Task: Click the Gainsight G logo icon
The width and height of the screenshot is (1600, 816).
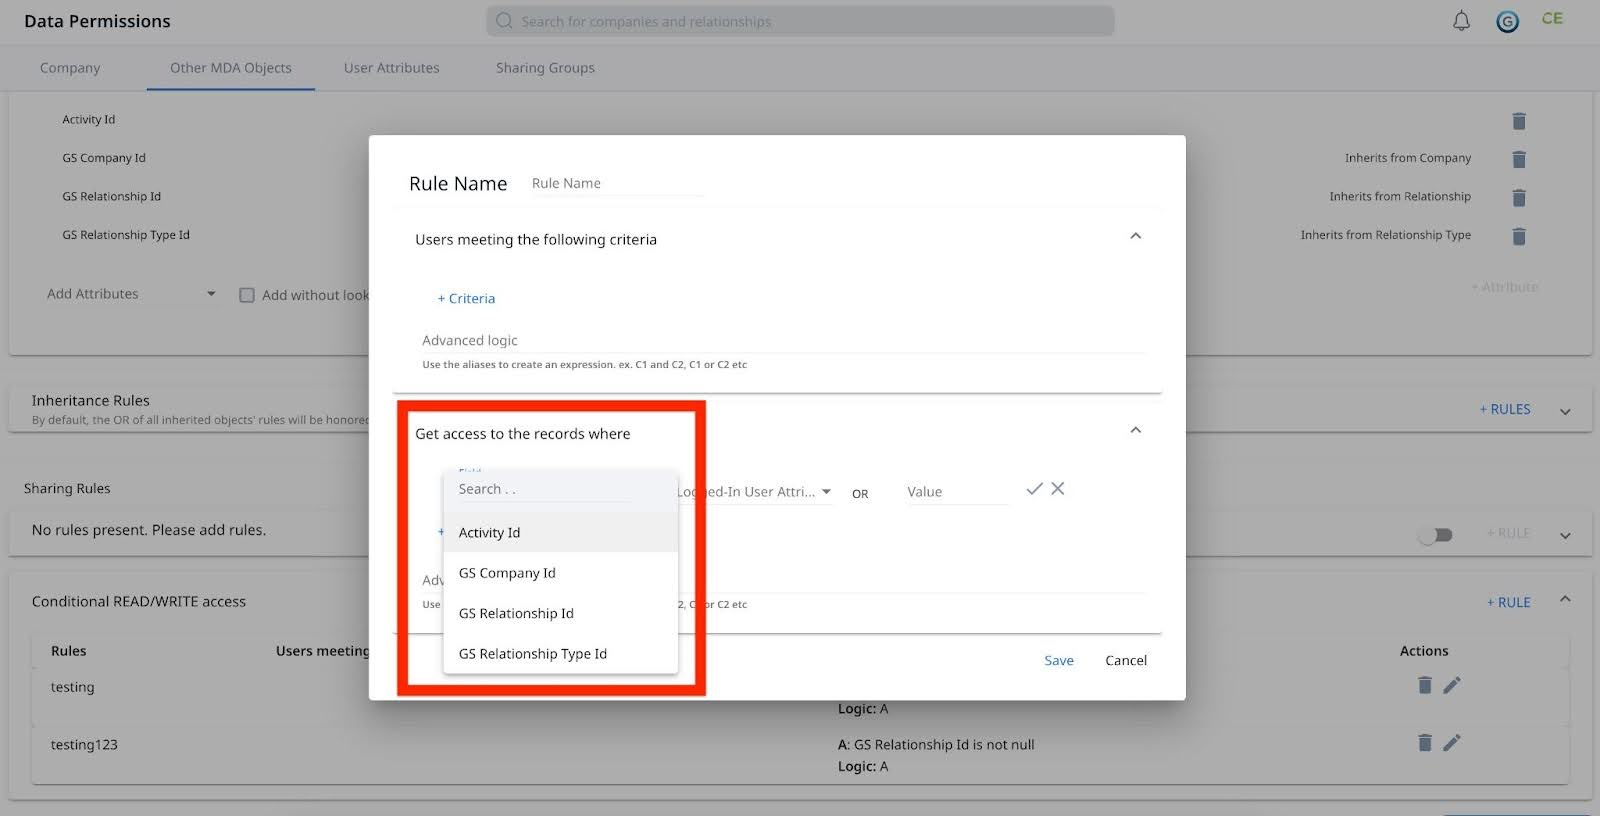Action: pos(1507,21)
